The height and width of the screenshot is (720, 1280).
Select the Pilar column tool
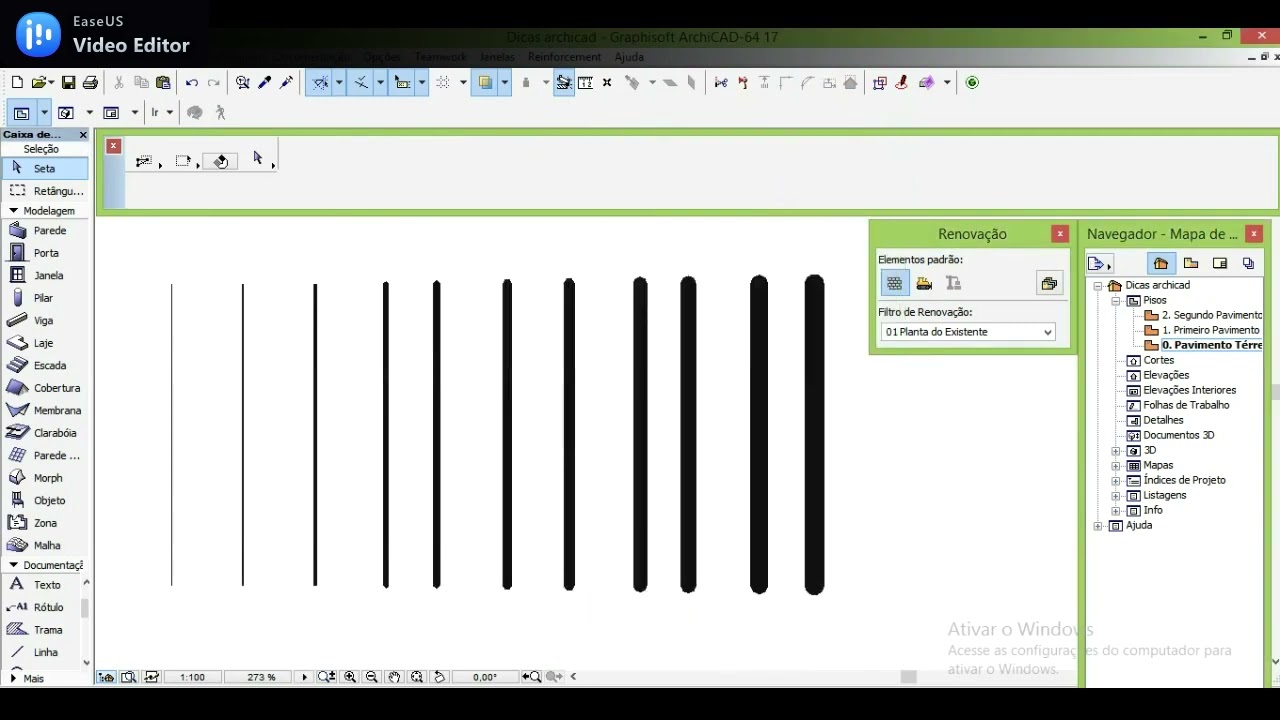pos(44,298)
